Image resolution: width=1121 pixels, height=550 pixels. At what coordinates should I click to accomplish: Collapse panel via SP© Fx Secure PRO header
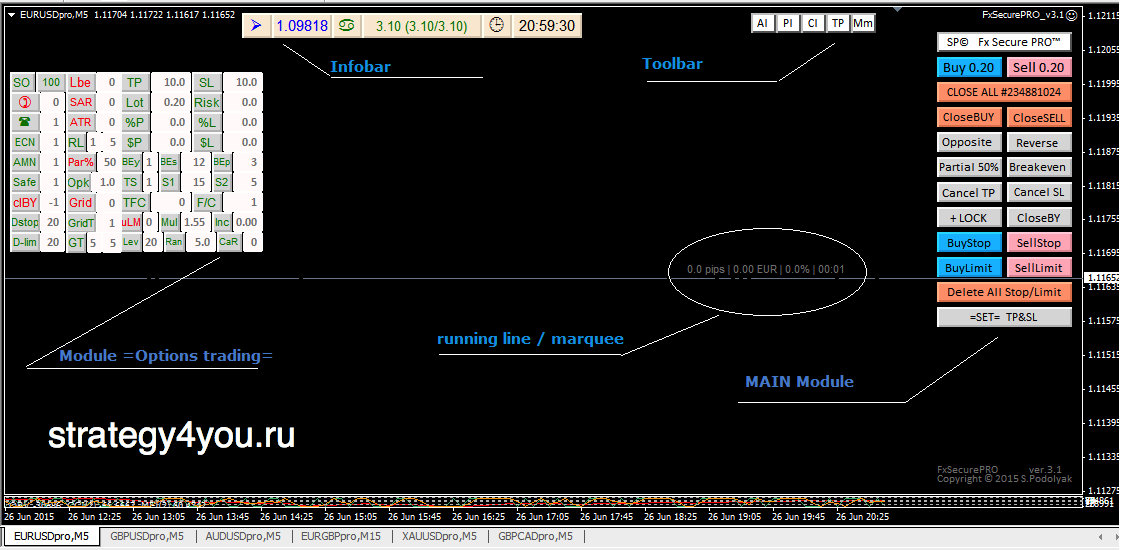coord(1004,42)
